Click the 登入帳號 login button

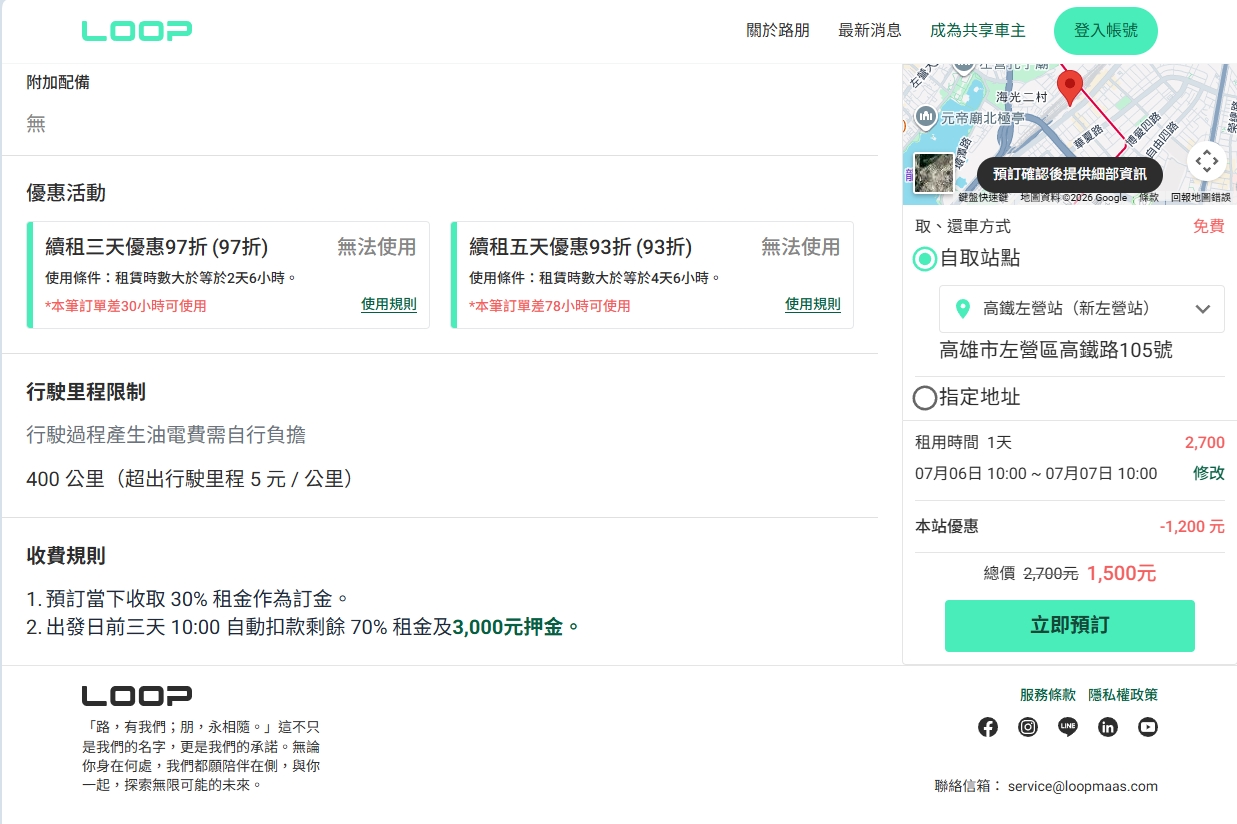1106,31
